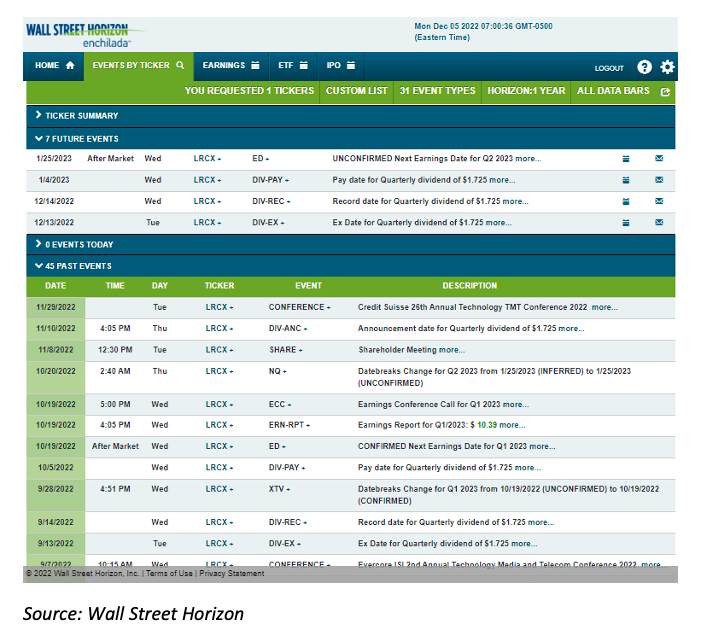
Task: Open Terms of Use link
Action: (169, 573)
